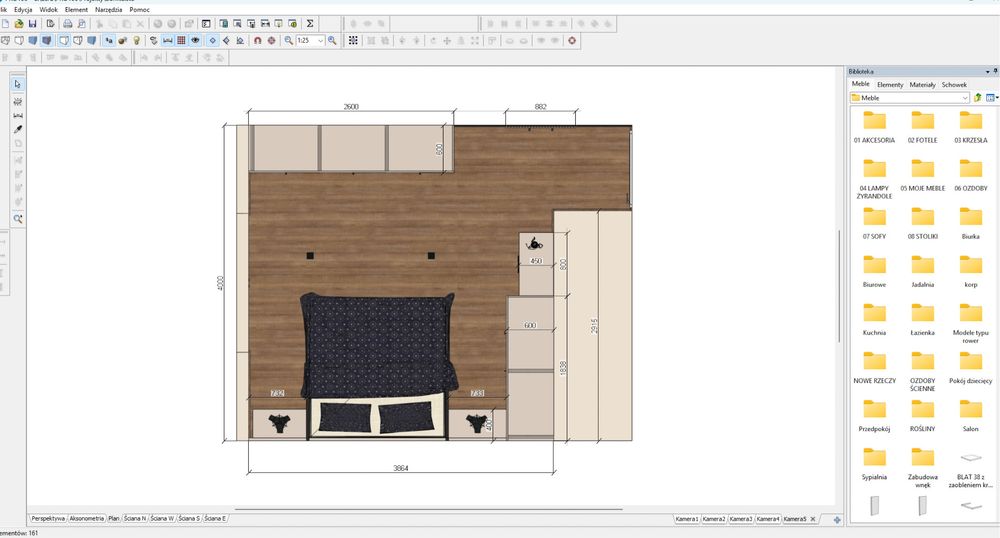This screenshot has height=538, width=1000.
Task: Select the Kamera3 view tab
Action: (x=741, y=520)
